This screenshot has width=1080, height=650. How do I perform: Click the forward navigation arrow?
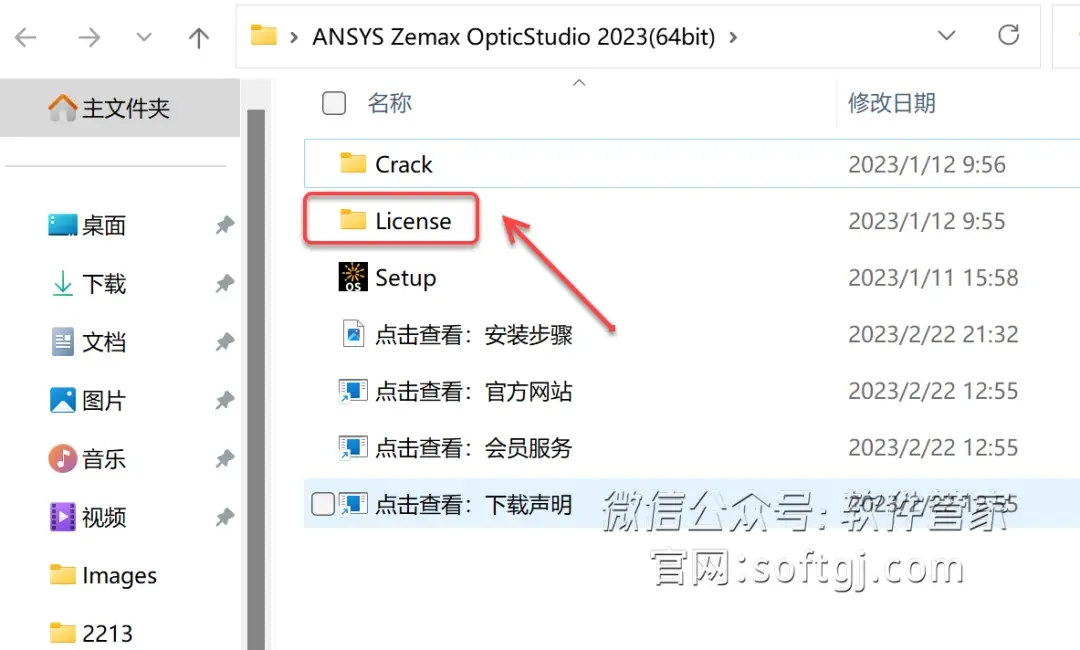[89, 37]
